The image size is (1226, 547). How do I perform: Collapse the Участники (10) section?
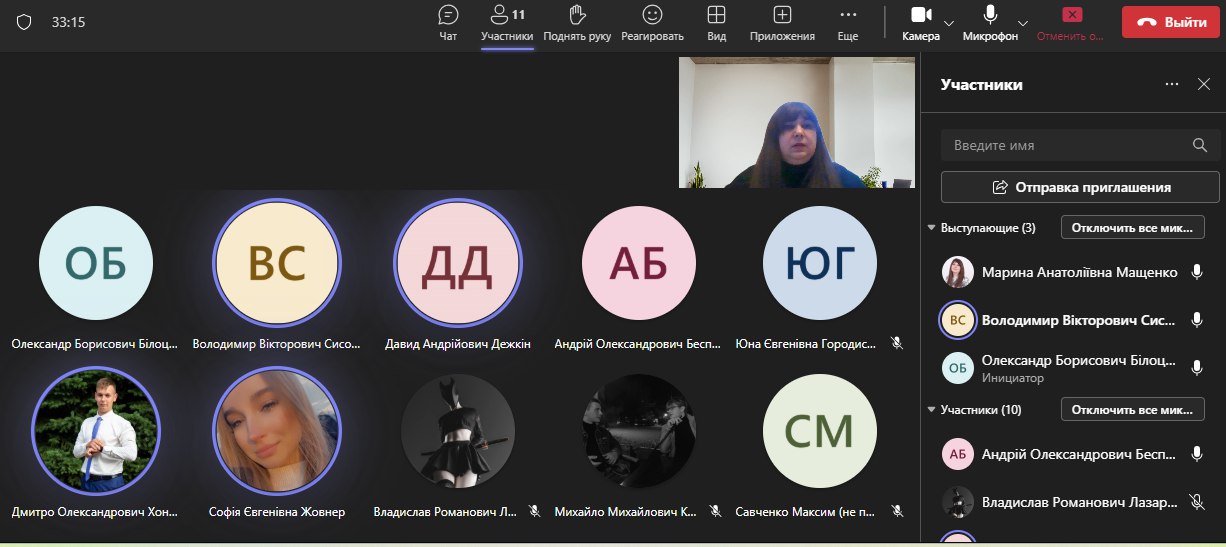click(932, 410)
